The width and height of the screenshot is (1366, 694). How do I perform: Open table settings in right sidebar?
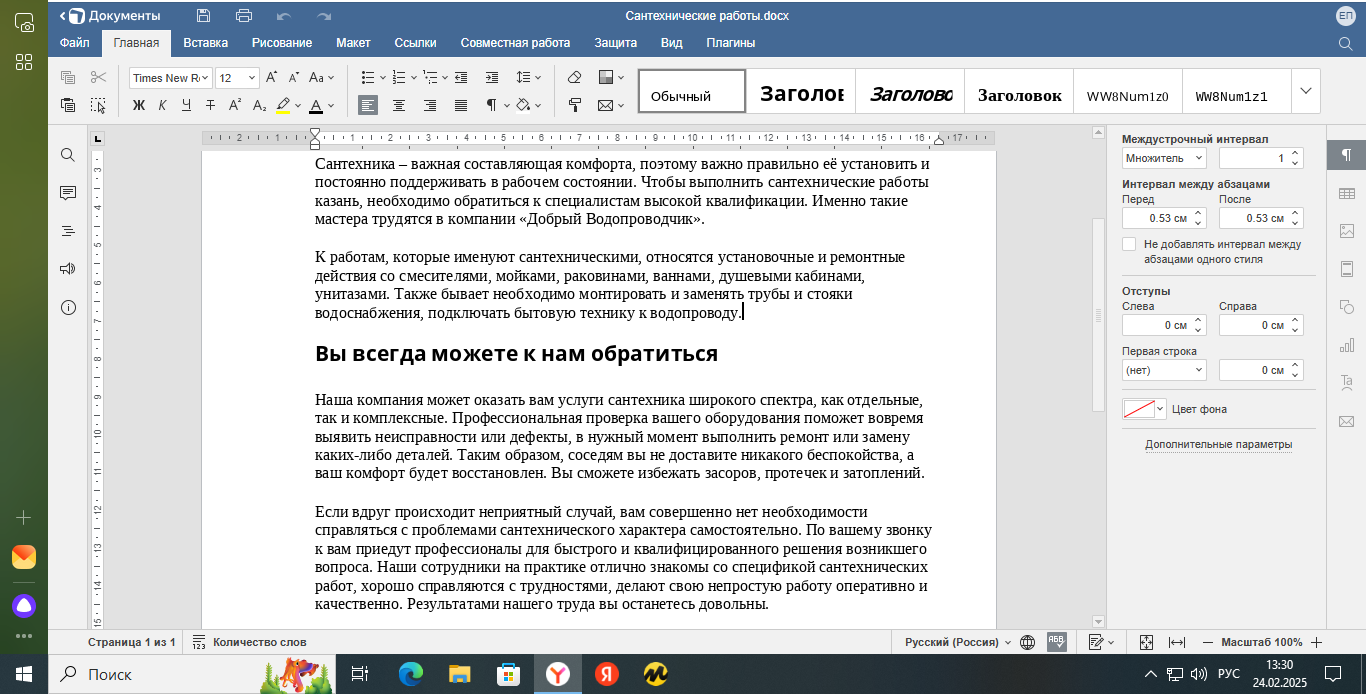1346,193
